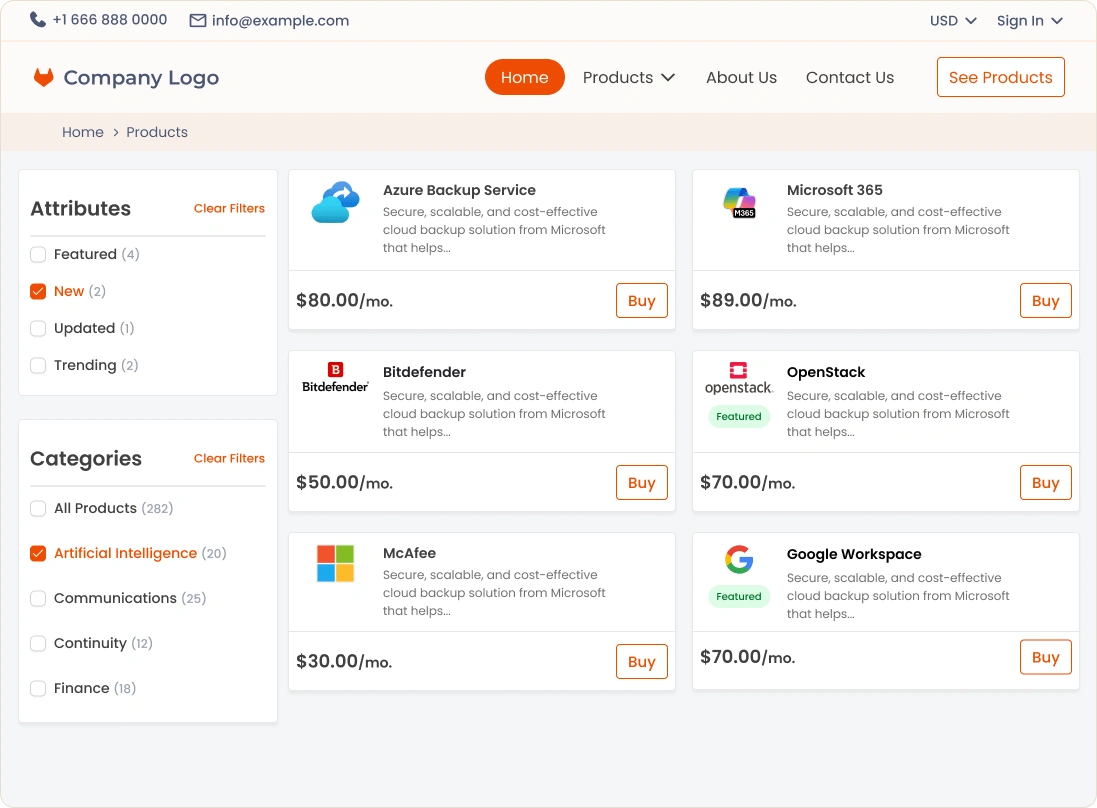The width and height of the screenshot is (1097, 808).
Task: Open the Contact Us page
Action: 849,77
